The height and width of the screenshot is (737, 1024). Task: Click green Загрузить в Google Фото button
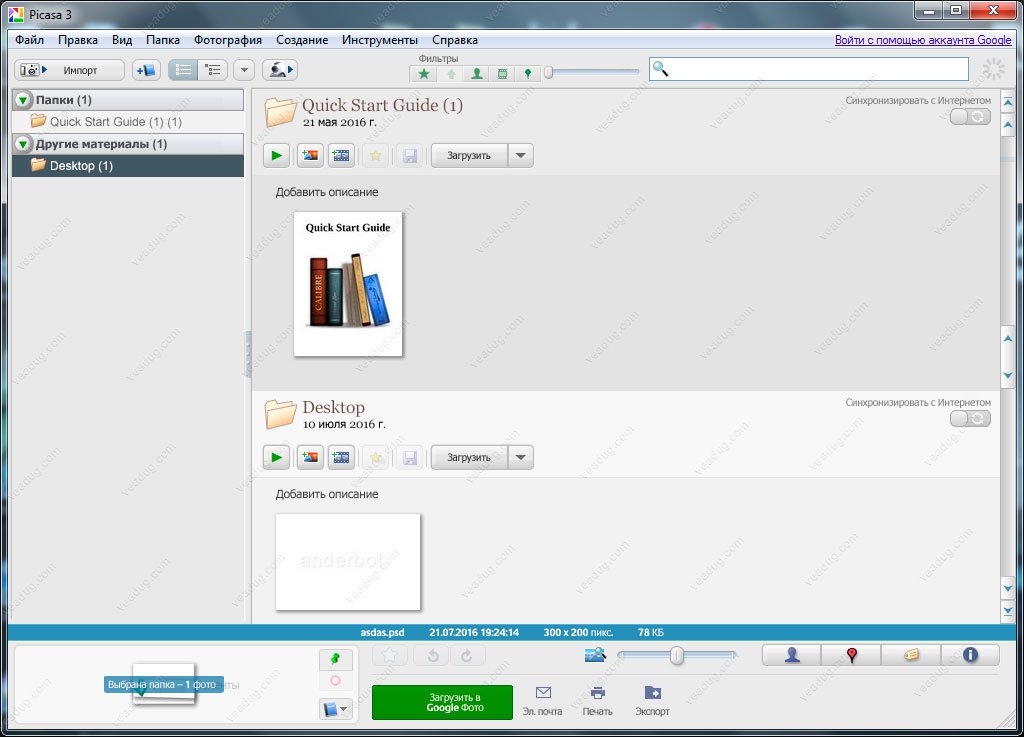click(x=442, y=702)
